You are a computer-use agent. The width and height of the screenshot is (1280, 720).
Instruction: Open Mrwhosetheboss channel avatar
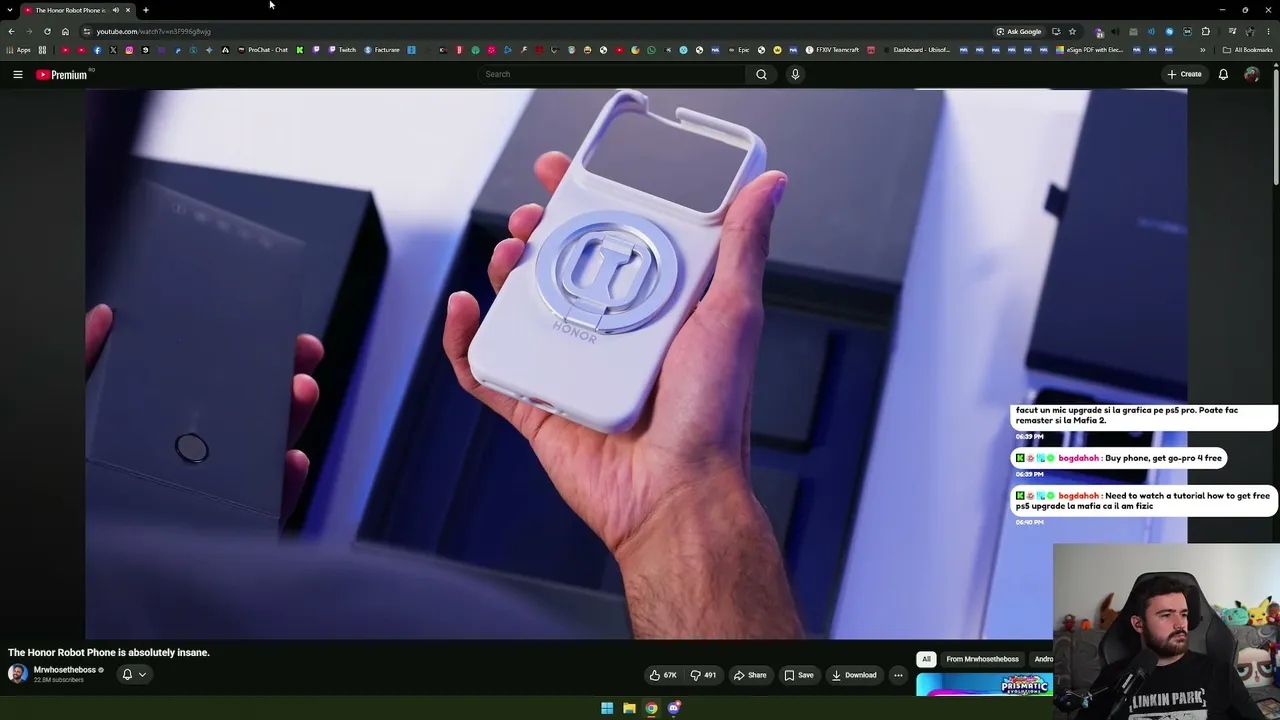[x=18, y=674]
